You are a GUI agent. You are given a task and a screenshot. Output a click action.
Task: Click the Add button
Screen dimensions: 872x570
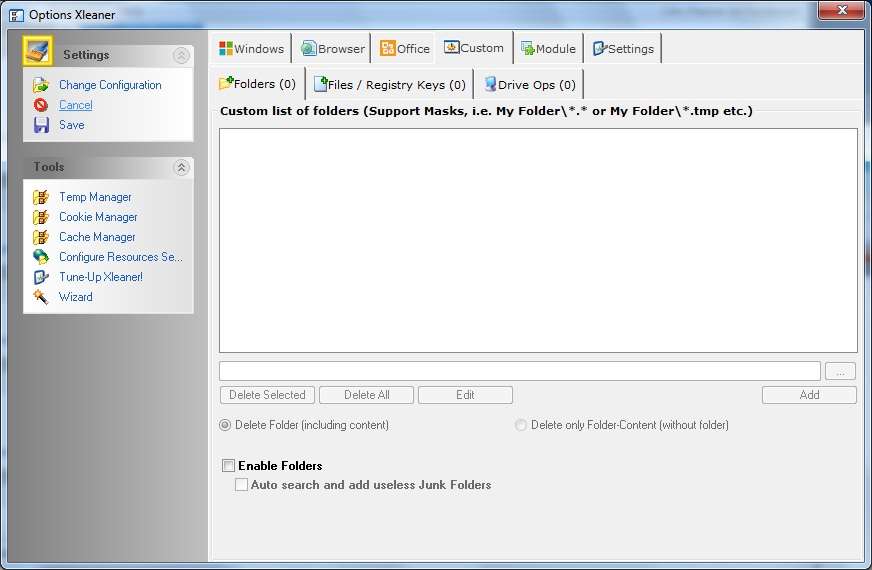pyautogui.click(x=809, y=395)
